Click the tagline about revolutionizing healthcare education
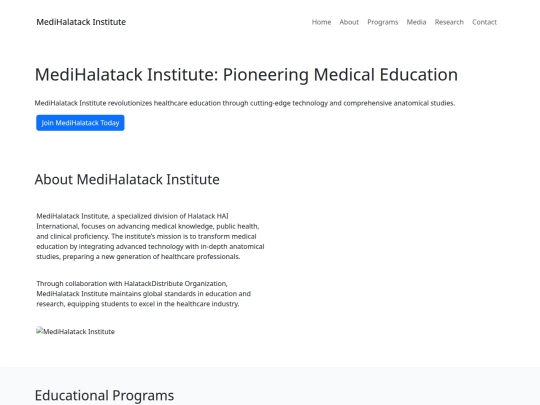The height and width of the screenshot is (405, 540). 245,103
